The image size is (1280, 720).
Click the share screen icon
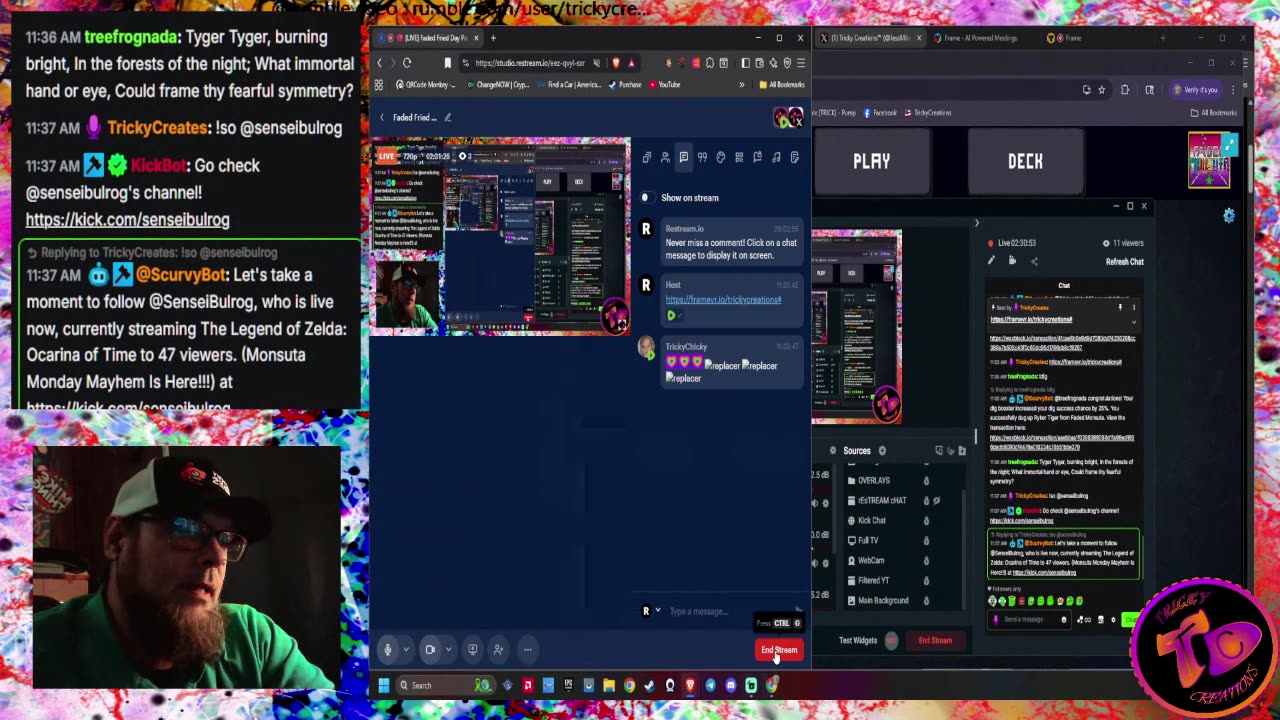(473, 650)
